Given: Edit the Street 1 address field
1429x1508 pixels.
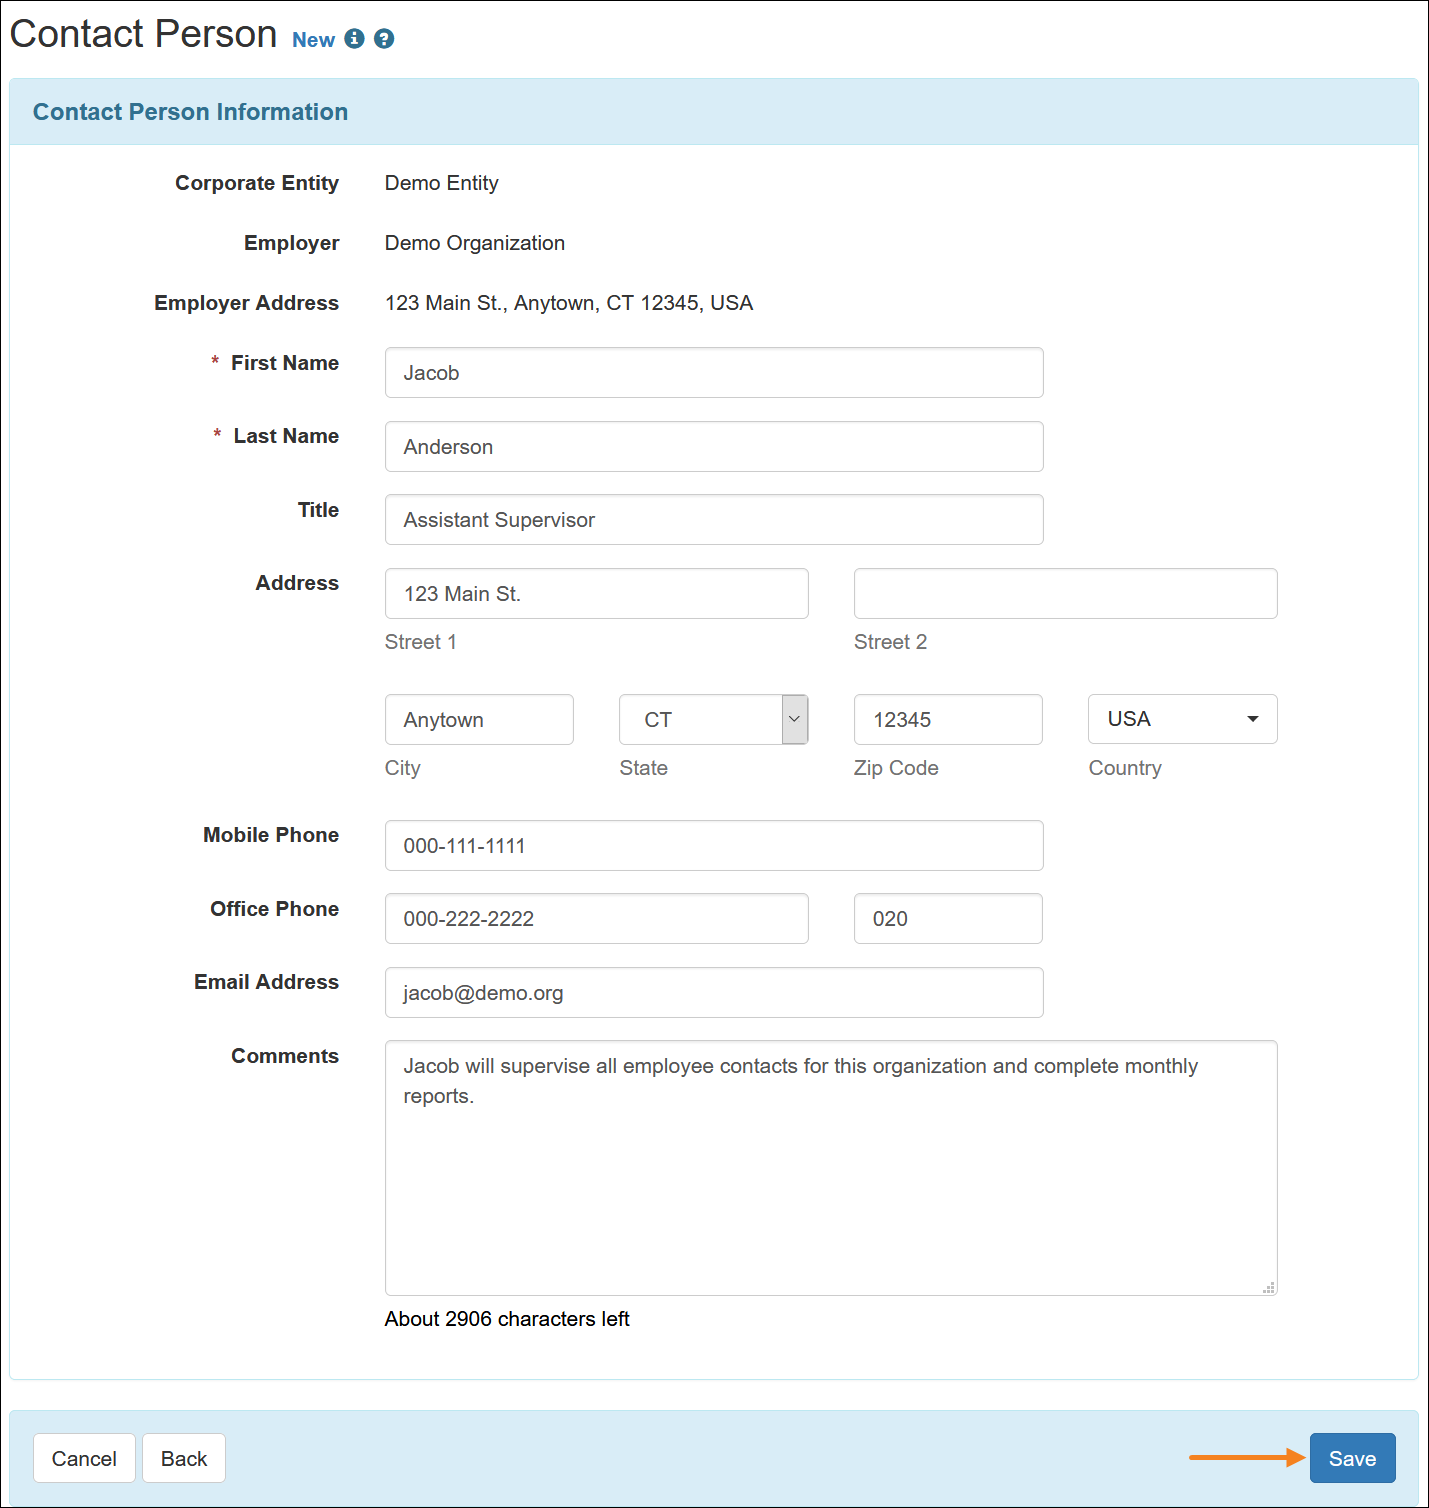Looking at the screenshot, I should pos(596,594).
